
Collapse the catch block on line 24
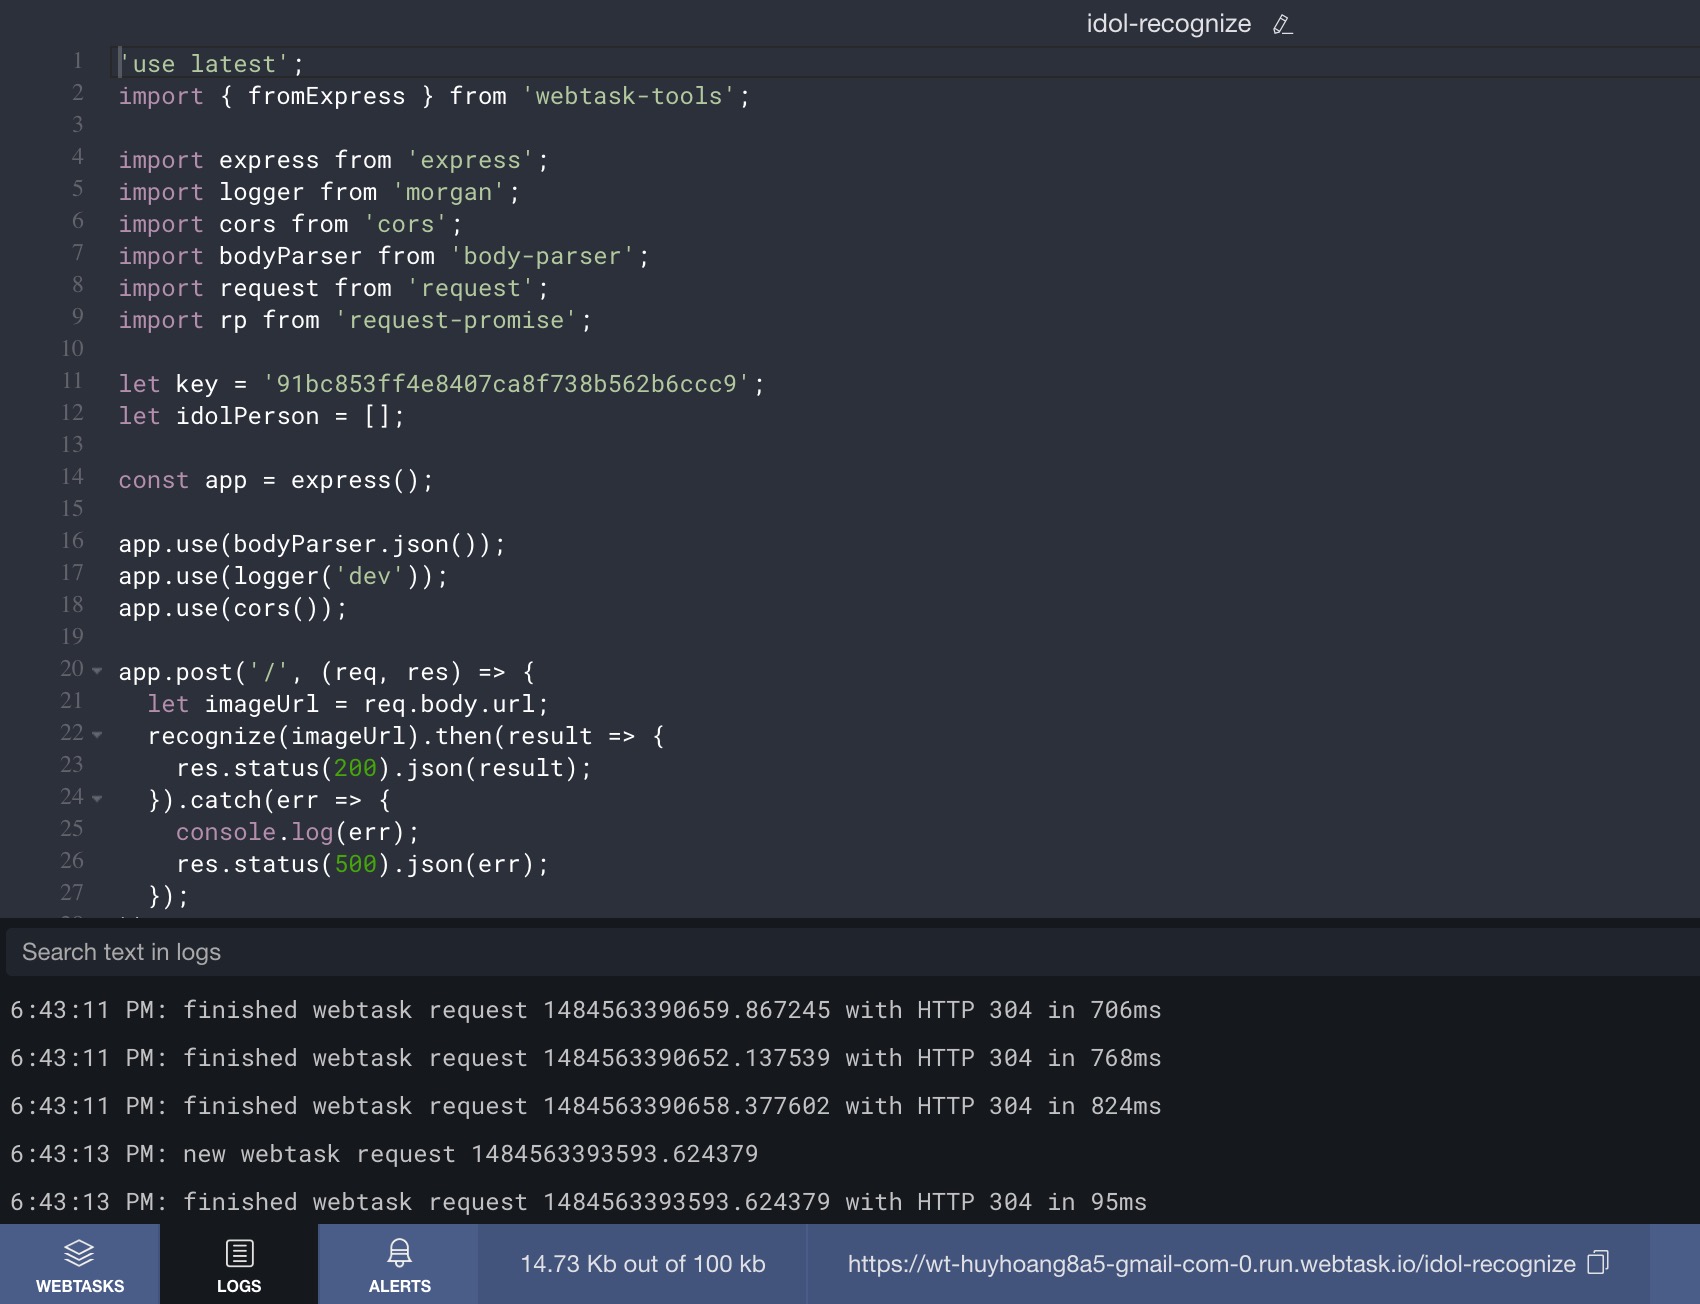96,798
